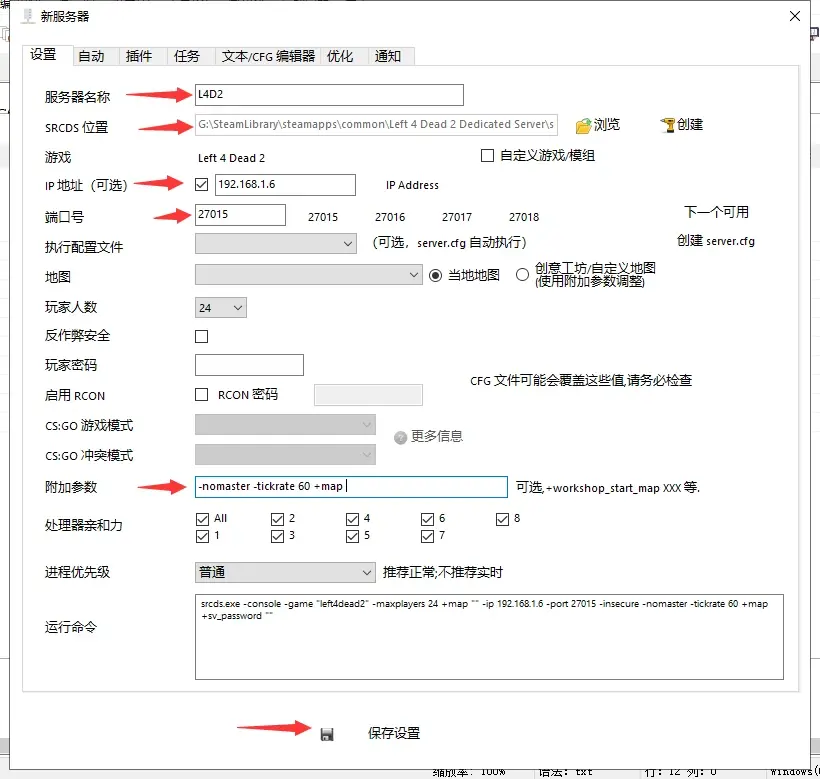
Task: Switch to the 插件 tab
Action: click(x=139, y=56)
